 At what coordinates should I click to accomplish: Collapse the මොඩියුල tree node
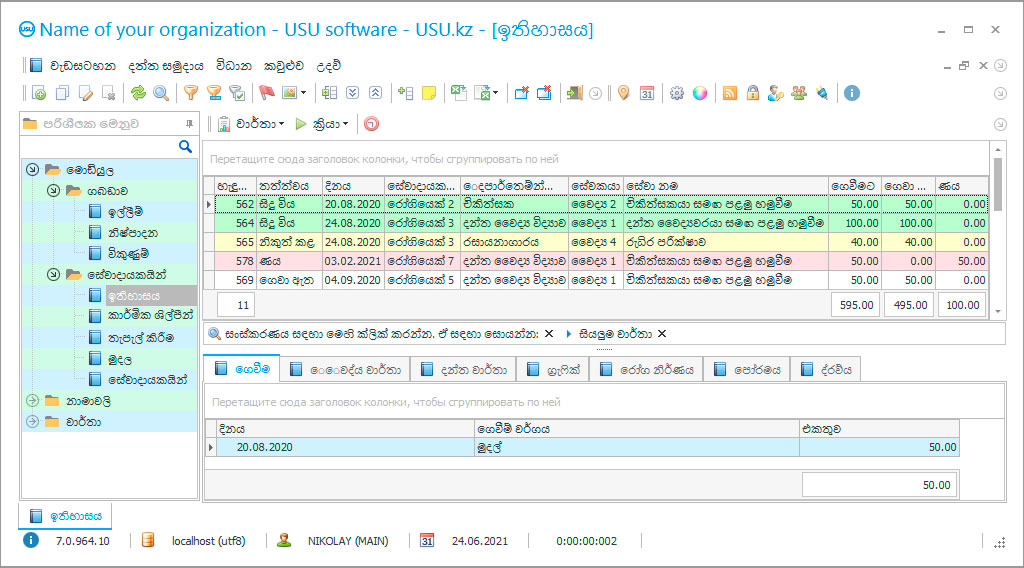(x=32, y=170)
